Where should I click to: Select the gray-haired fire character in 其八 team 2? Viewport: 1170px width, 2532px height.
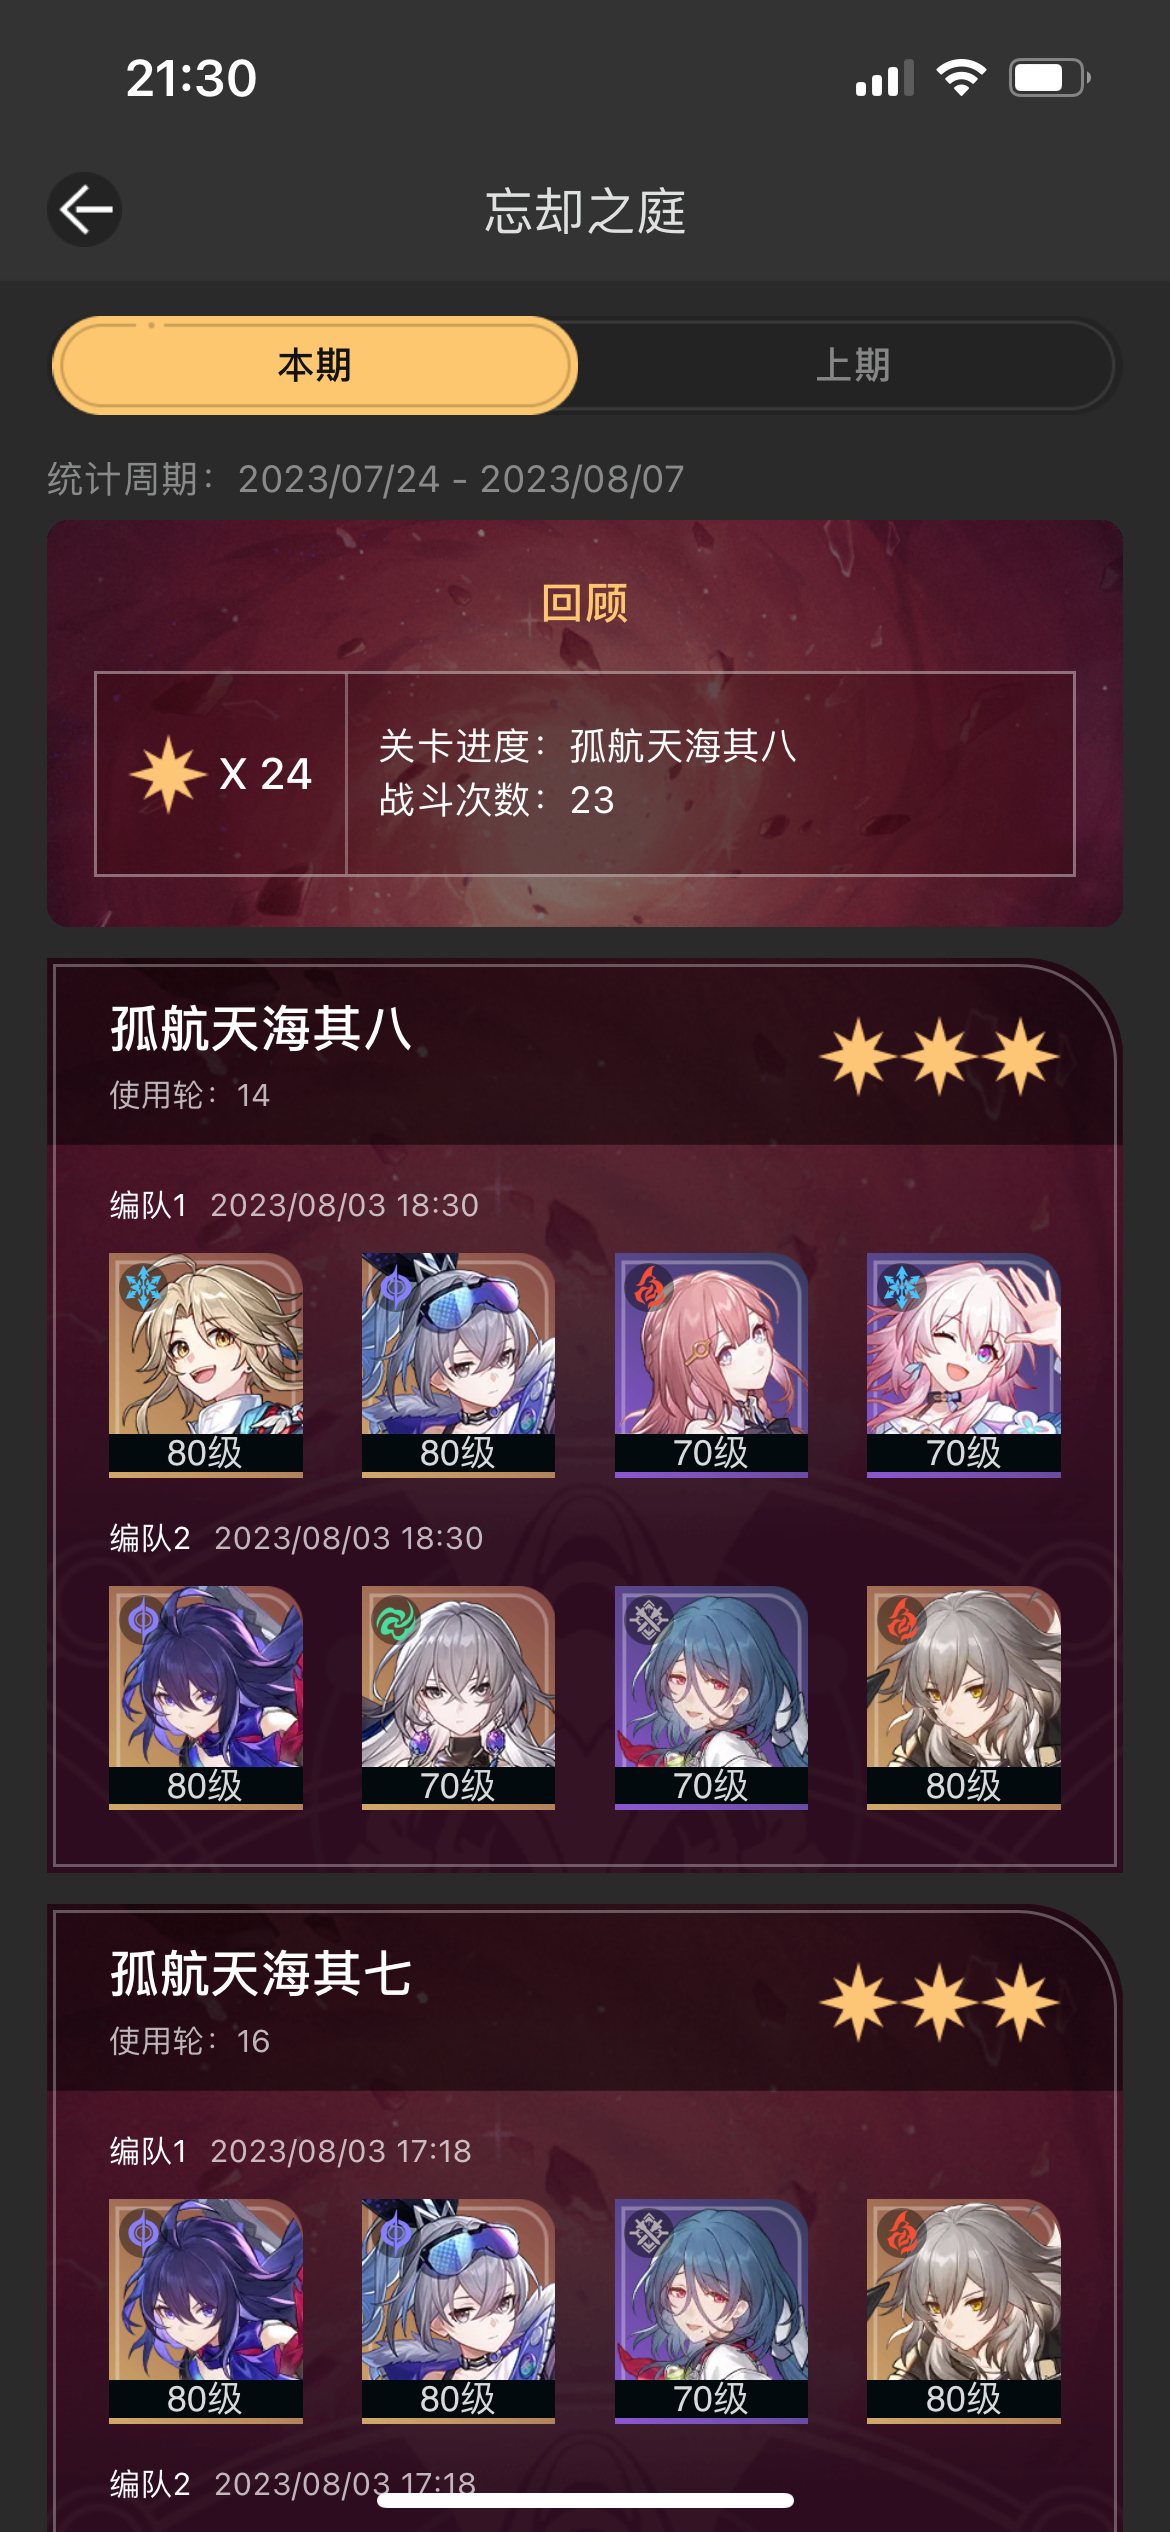coord(963,1697)
